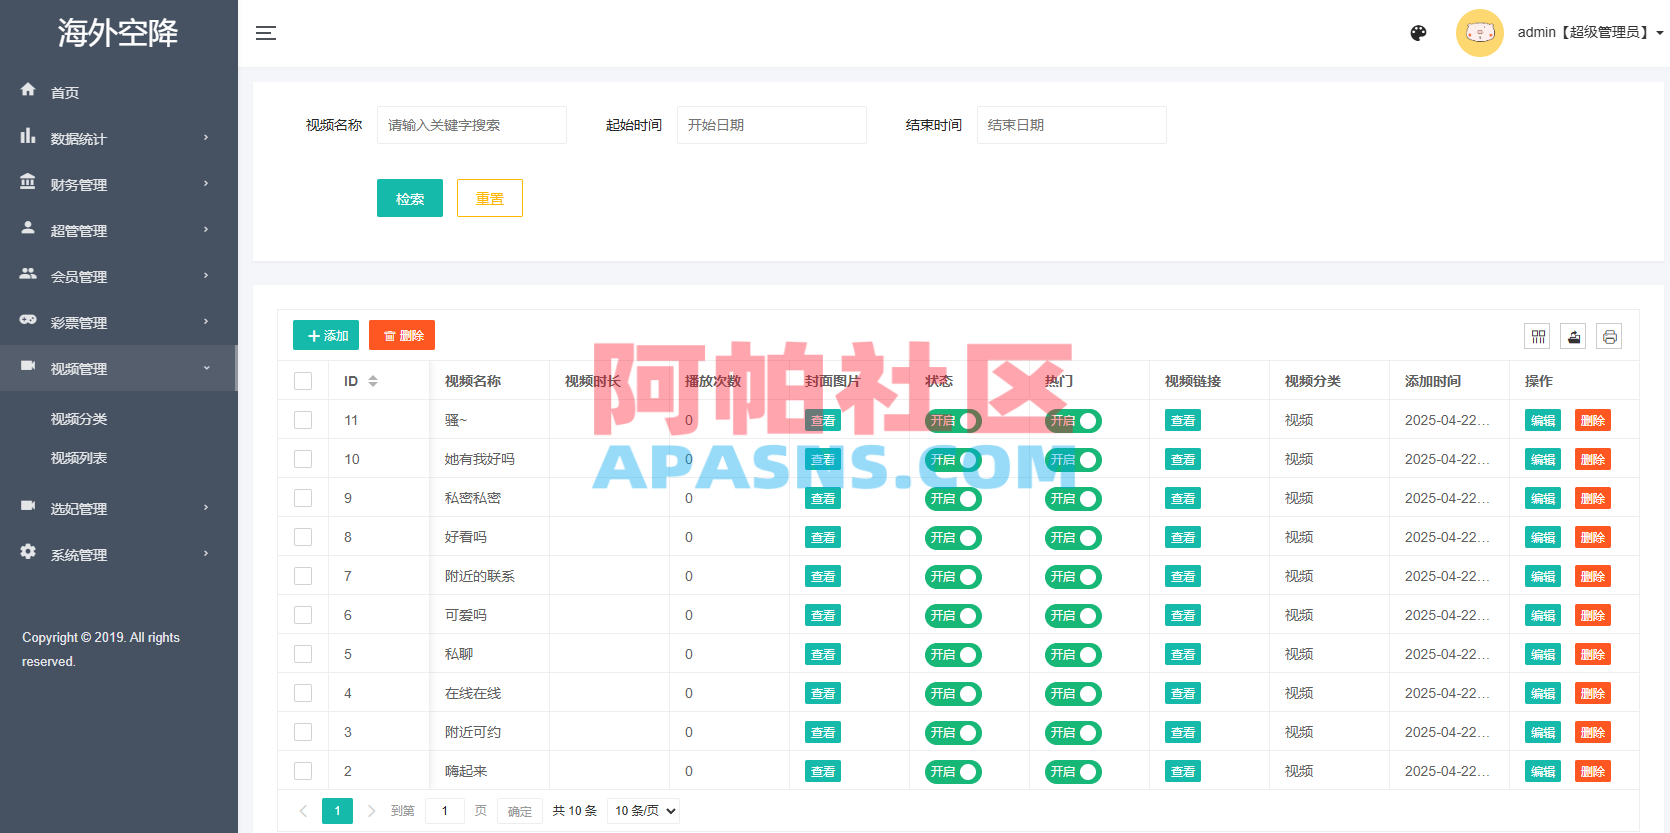Click the home icon beside 首页
The height and width of the screenshot is (833, 1670).
[28, 89]
